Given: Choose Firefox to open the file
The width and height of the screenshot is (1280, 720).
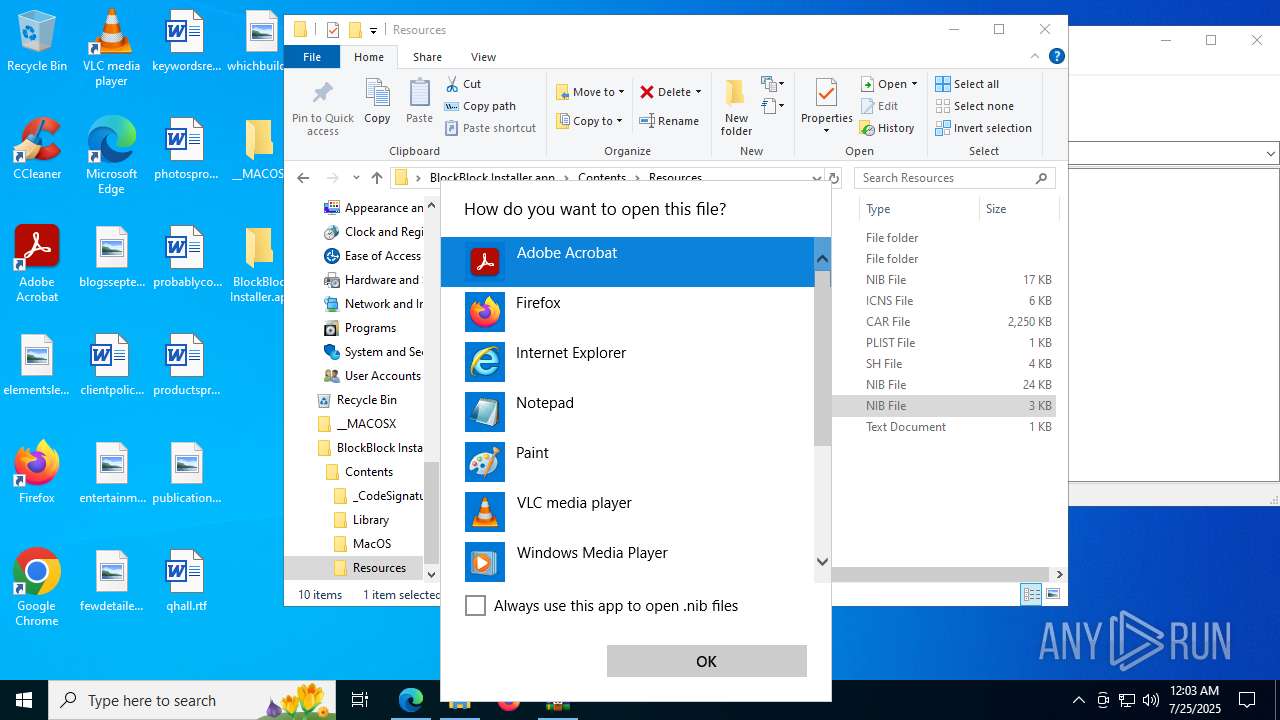Looking at the screenshot, I should (x=627, y=312).
